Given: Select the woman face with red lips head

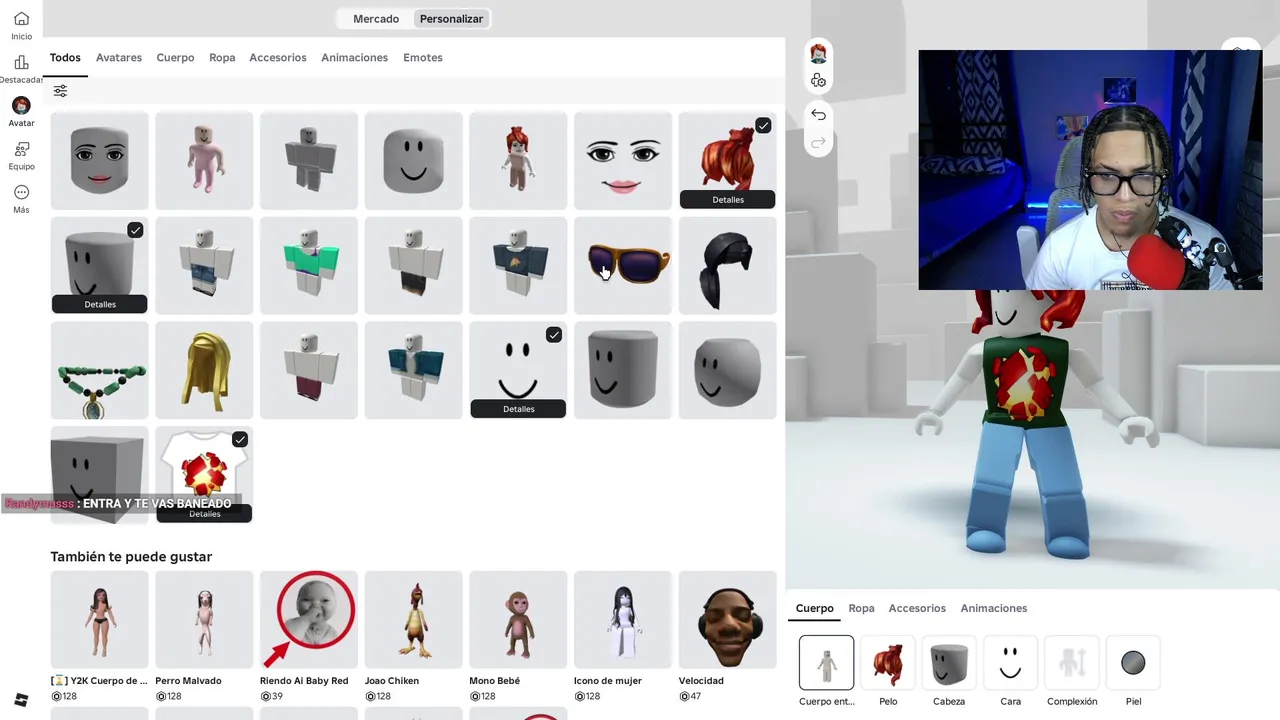Looking at the screenshot, I should [100, 161].
